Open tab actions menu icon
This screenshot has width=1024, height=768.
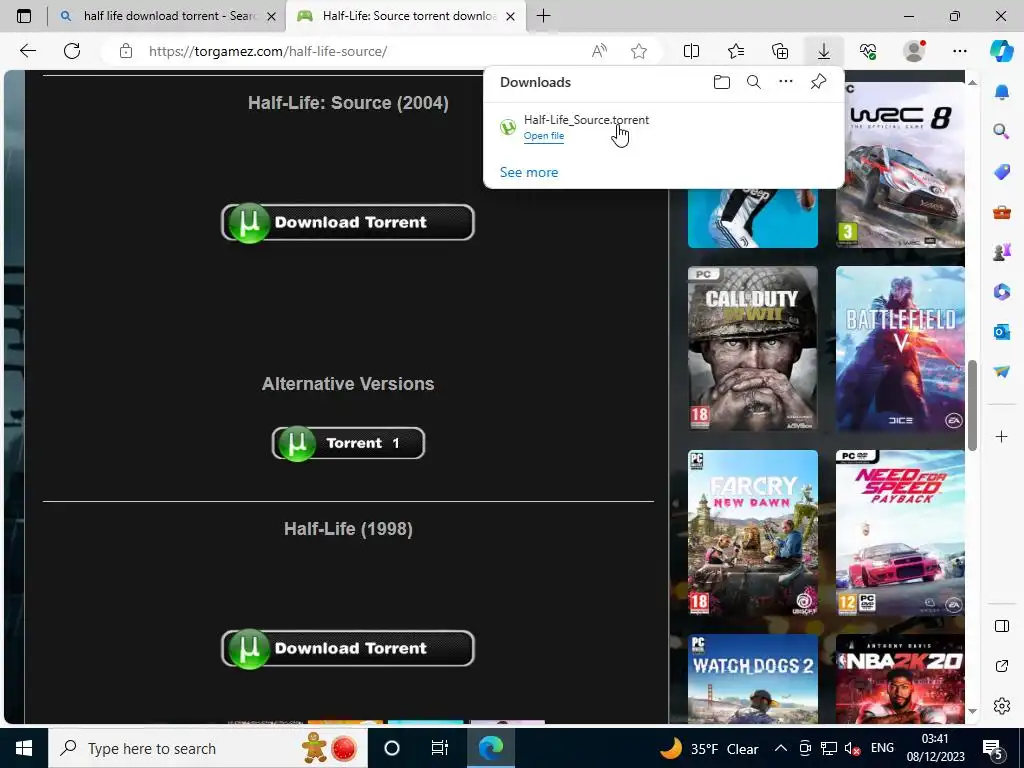click(x=24, y=16)
